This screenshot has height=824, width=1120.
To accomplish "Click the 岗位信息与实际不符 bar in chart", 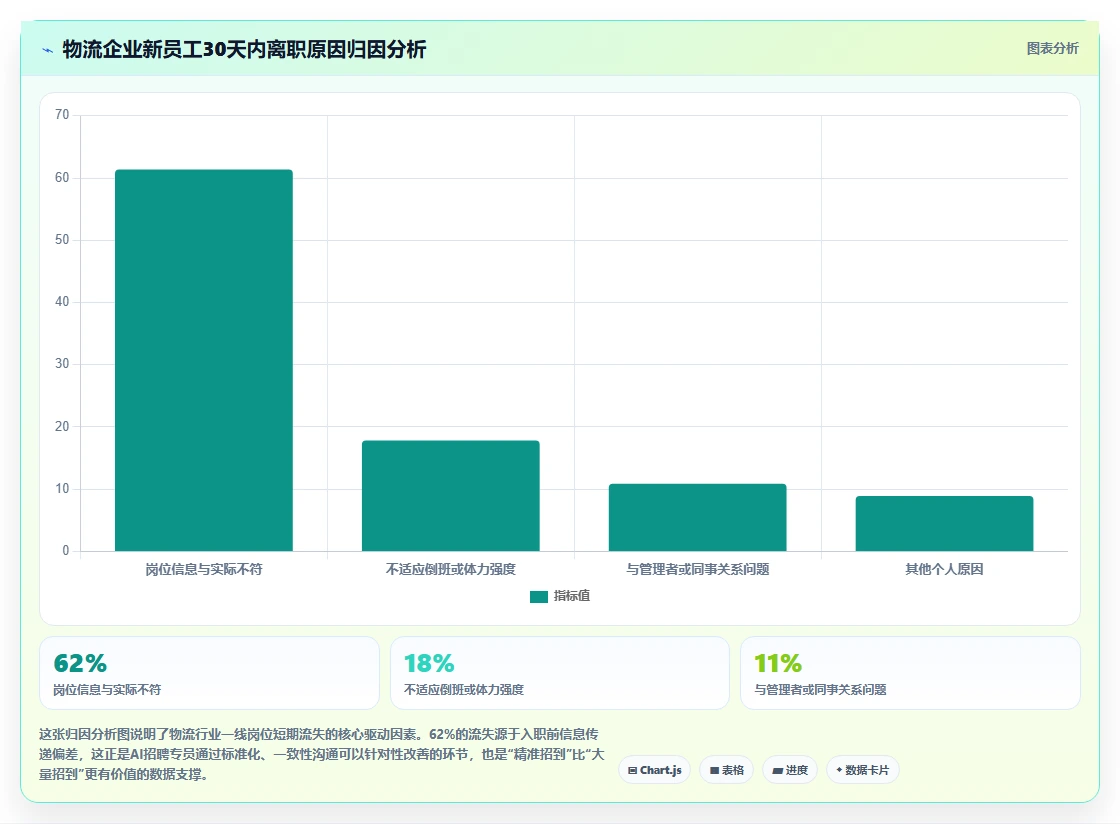I will [x=204, y=360].
